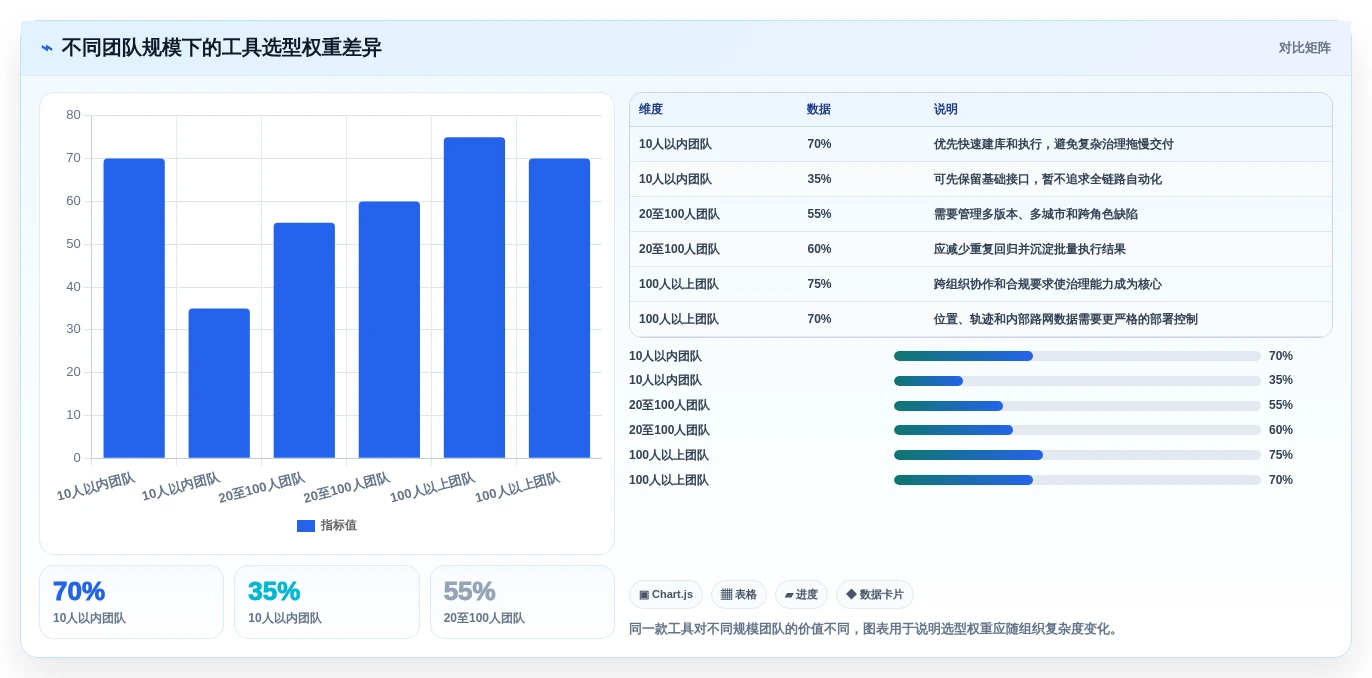The height and width of the screenshot is (678, 1372).
Task: Click the cell 应减少重复回归并沉淀批量执行结果
Action: (1030, 249)
